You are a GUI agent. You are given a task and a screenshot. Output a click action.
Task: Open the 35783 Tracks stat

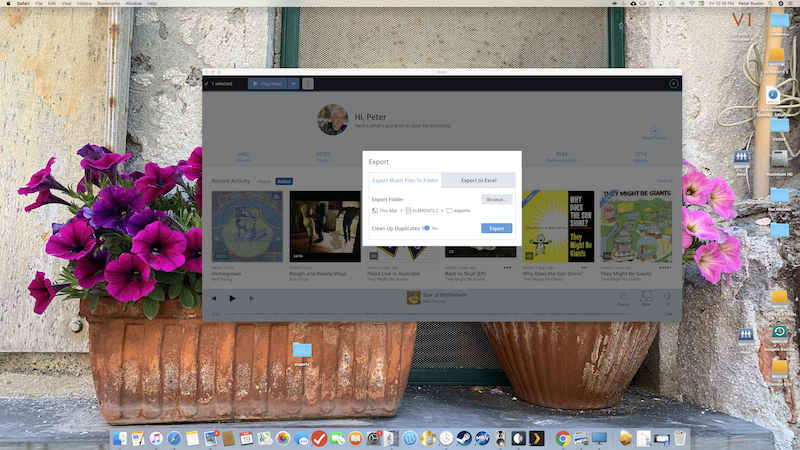pyautogui.click(x=323, y=157)
